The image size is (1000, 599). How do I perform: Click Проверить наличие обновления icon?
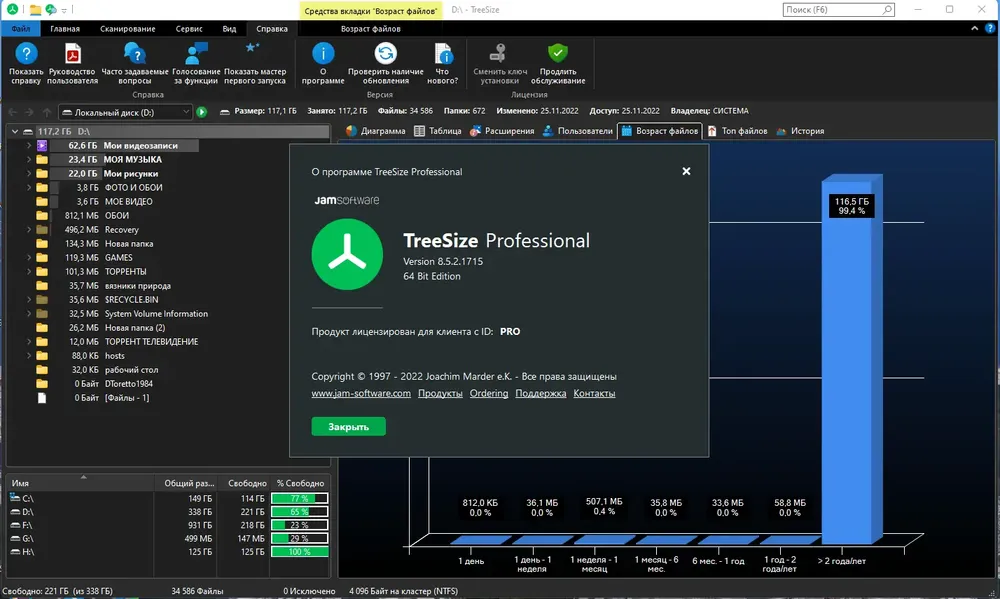tap(385, 54)
